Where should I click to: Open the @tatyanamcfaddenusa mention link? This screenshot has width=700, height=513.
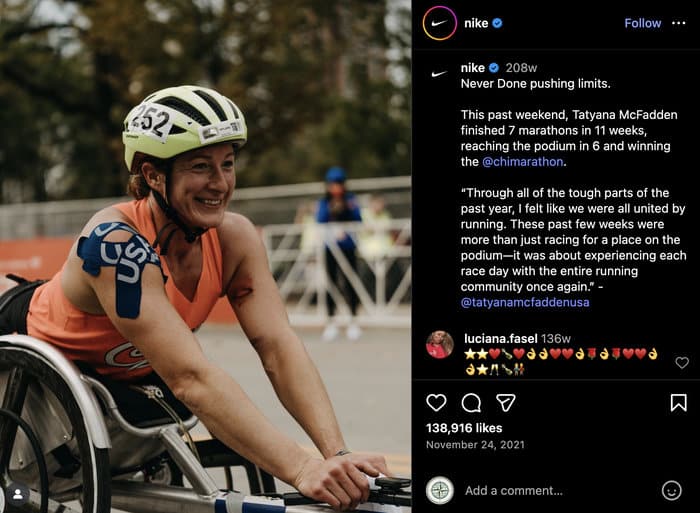coord(525,301)
